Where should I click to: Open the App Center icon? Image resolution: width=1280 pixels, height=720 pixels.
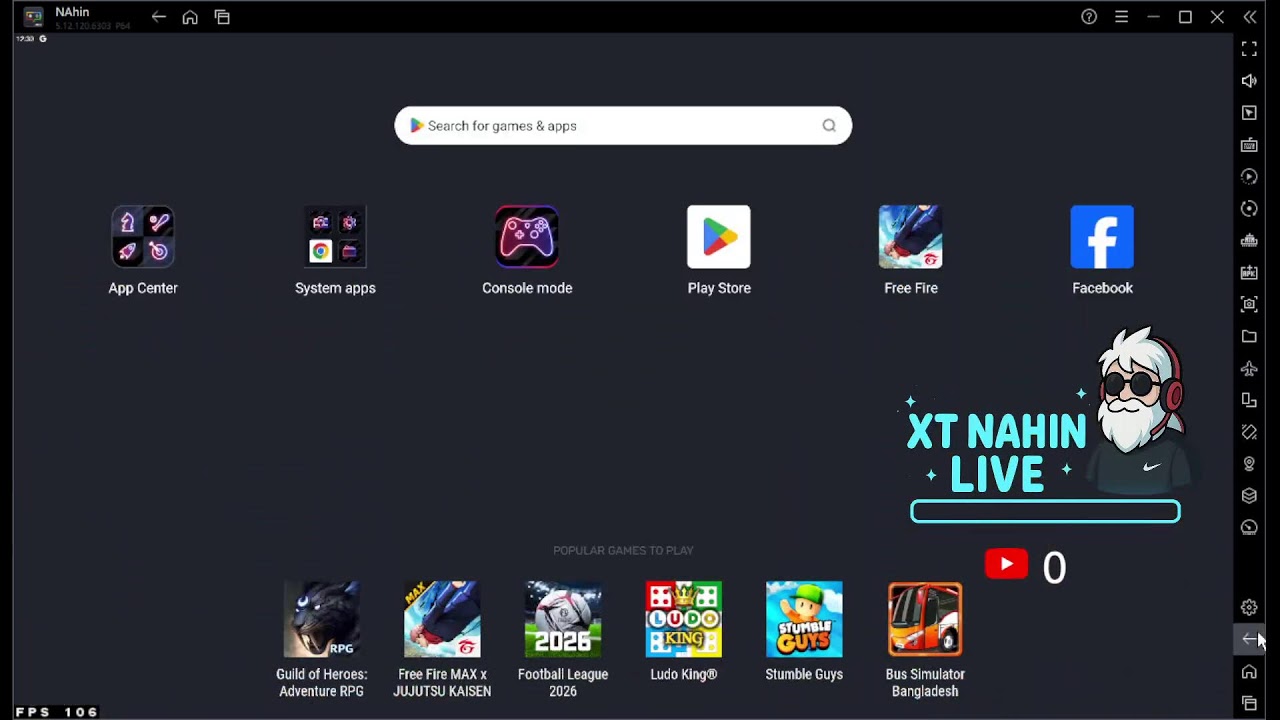pos(143,237)
